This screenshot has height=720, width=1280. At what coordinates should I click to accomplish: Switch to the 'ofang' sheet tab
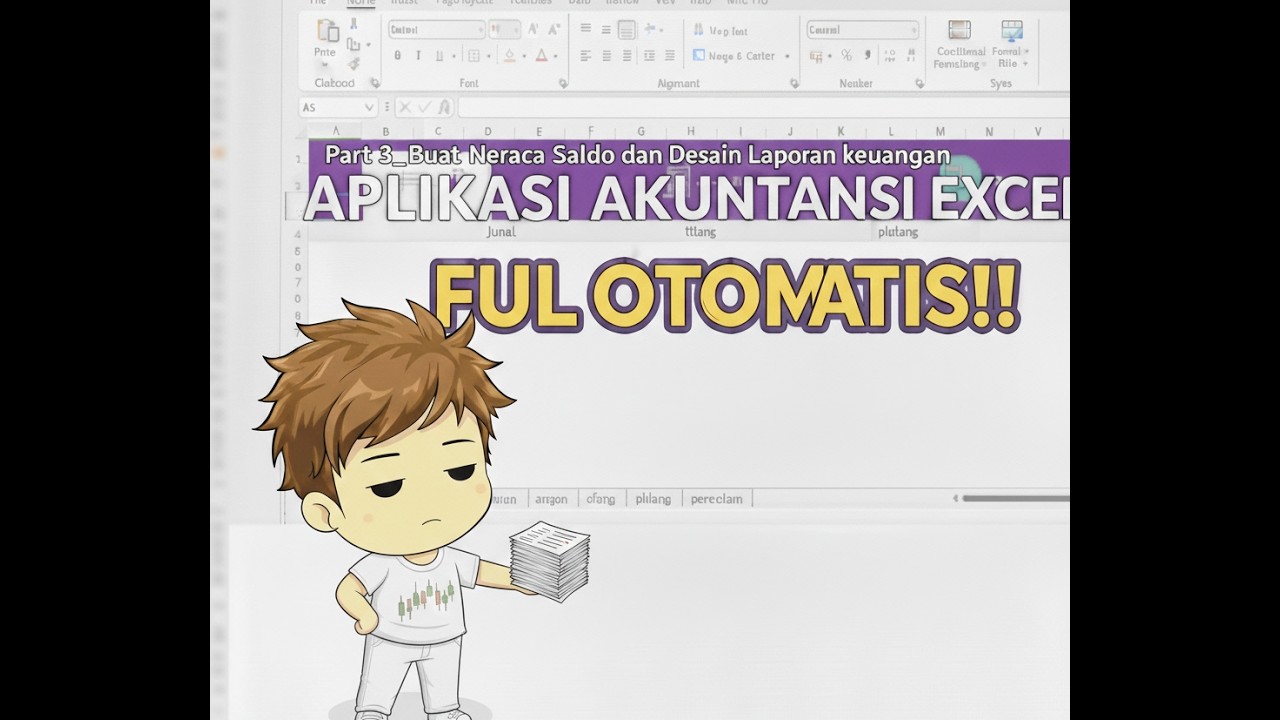pos(601,498)
